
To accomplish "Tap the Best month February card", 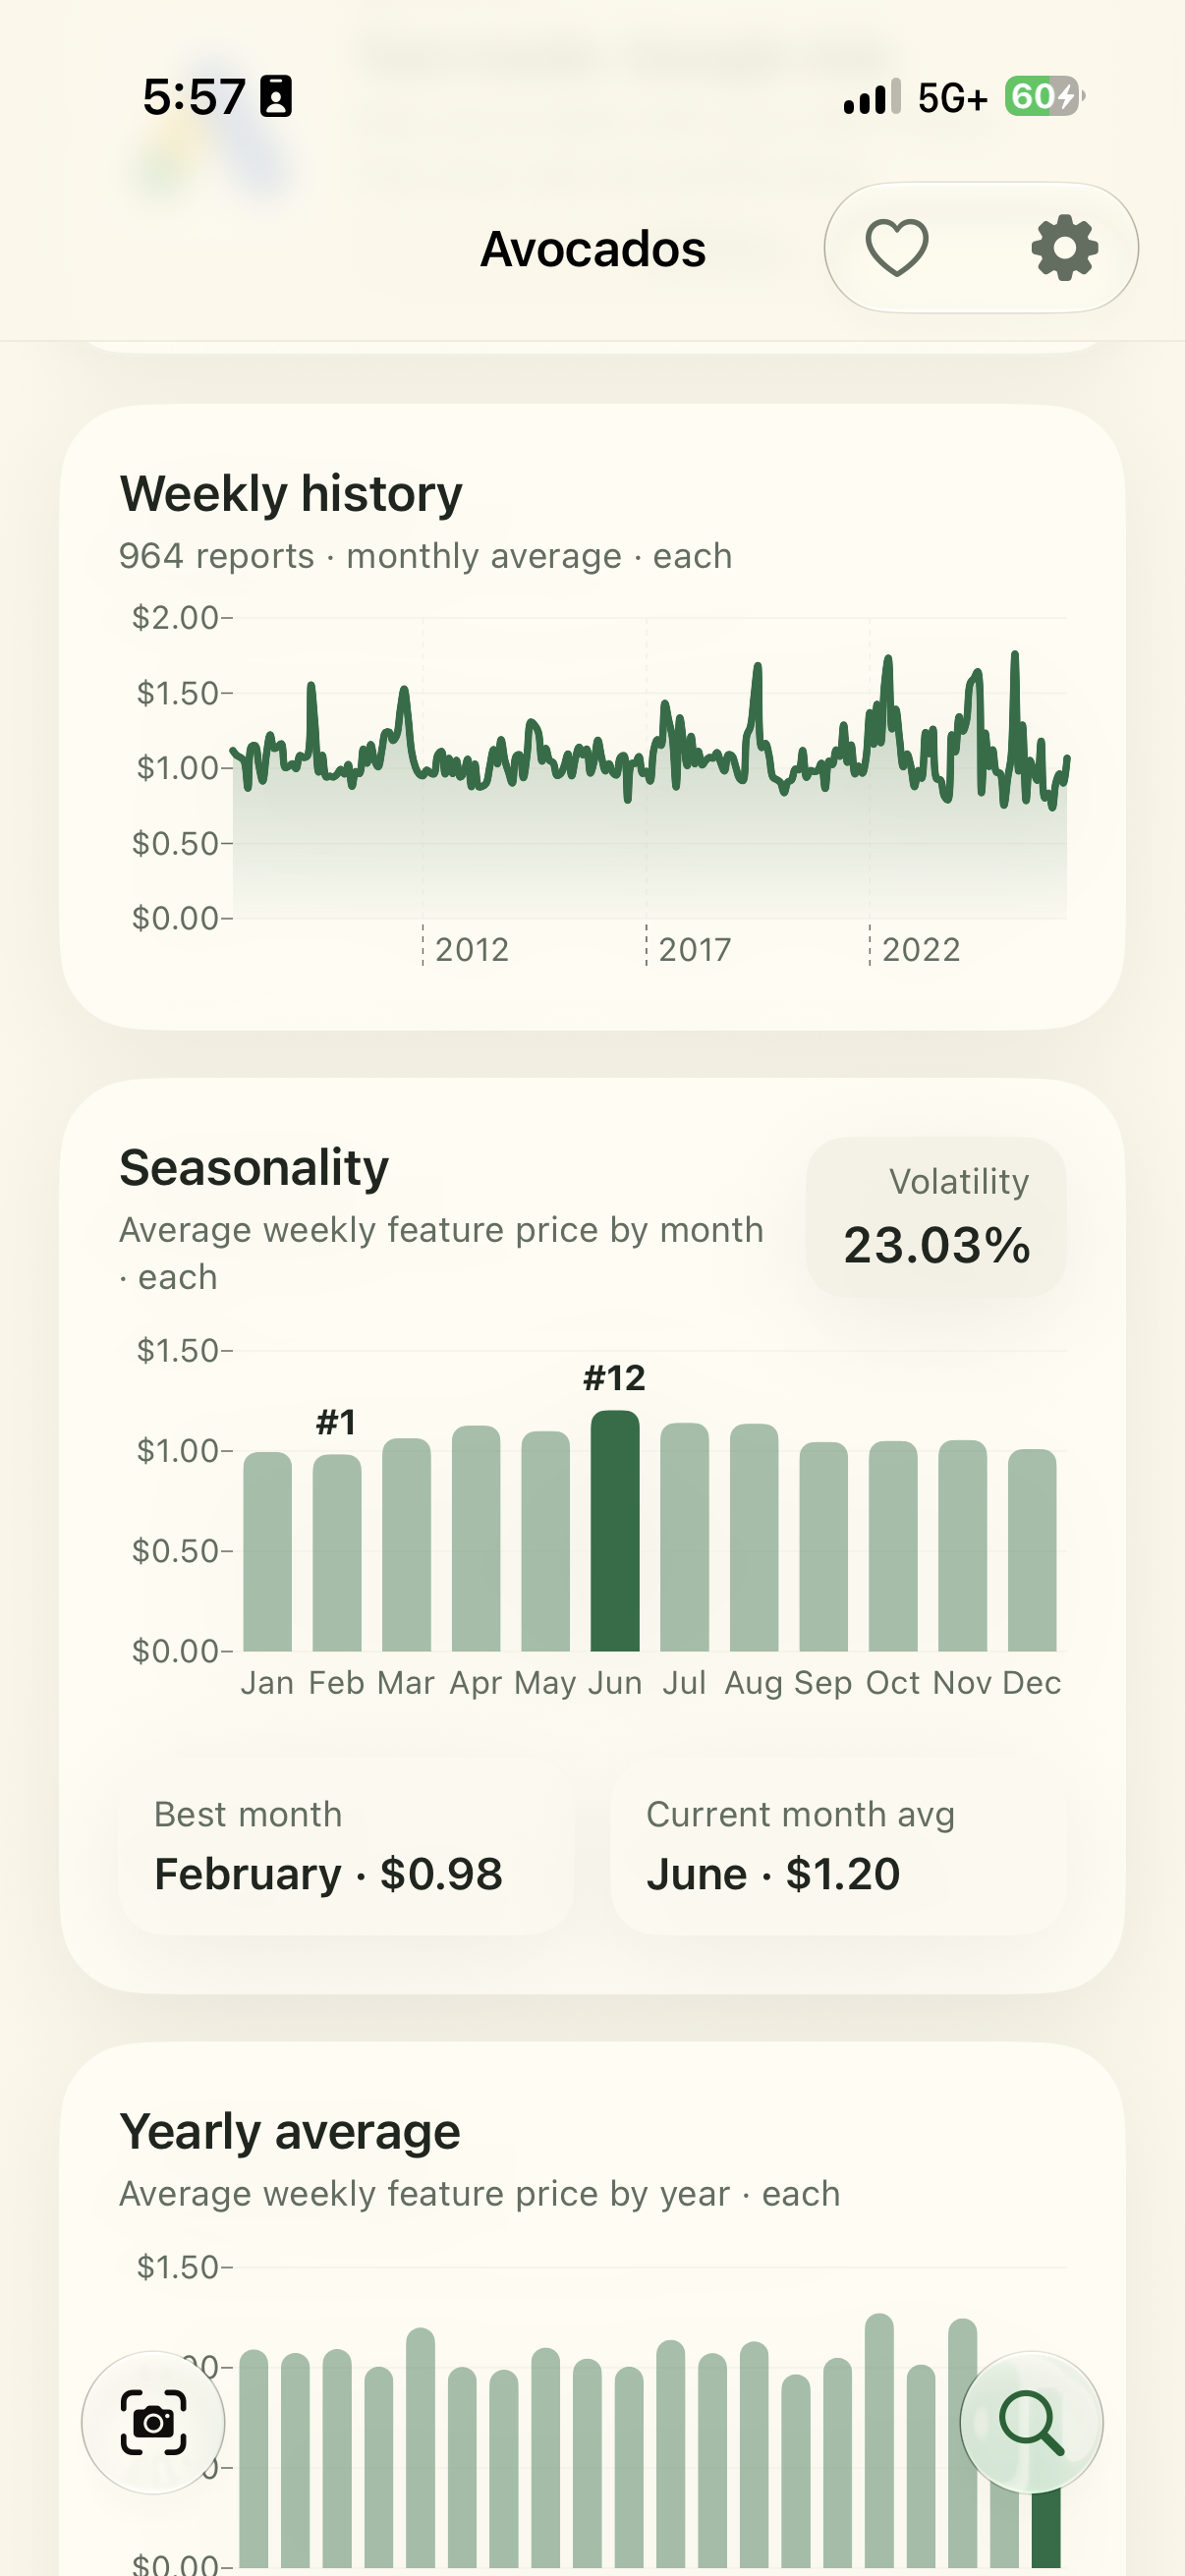I will coord(346,1846).
